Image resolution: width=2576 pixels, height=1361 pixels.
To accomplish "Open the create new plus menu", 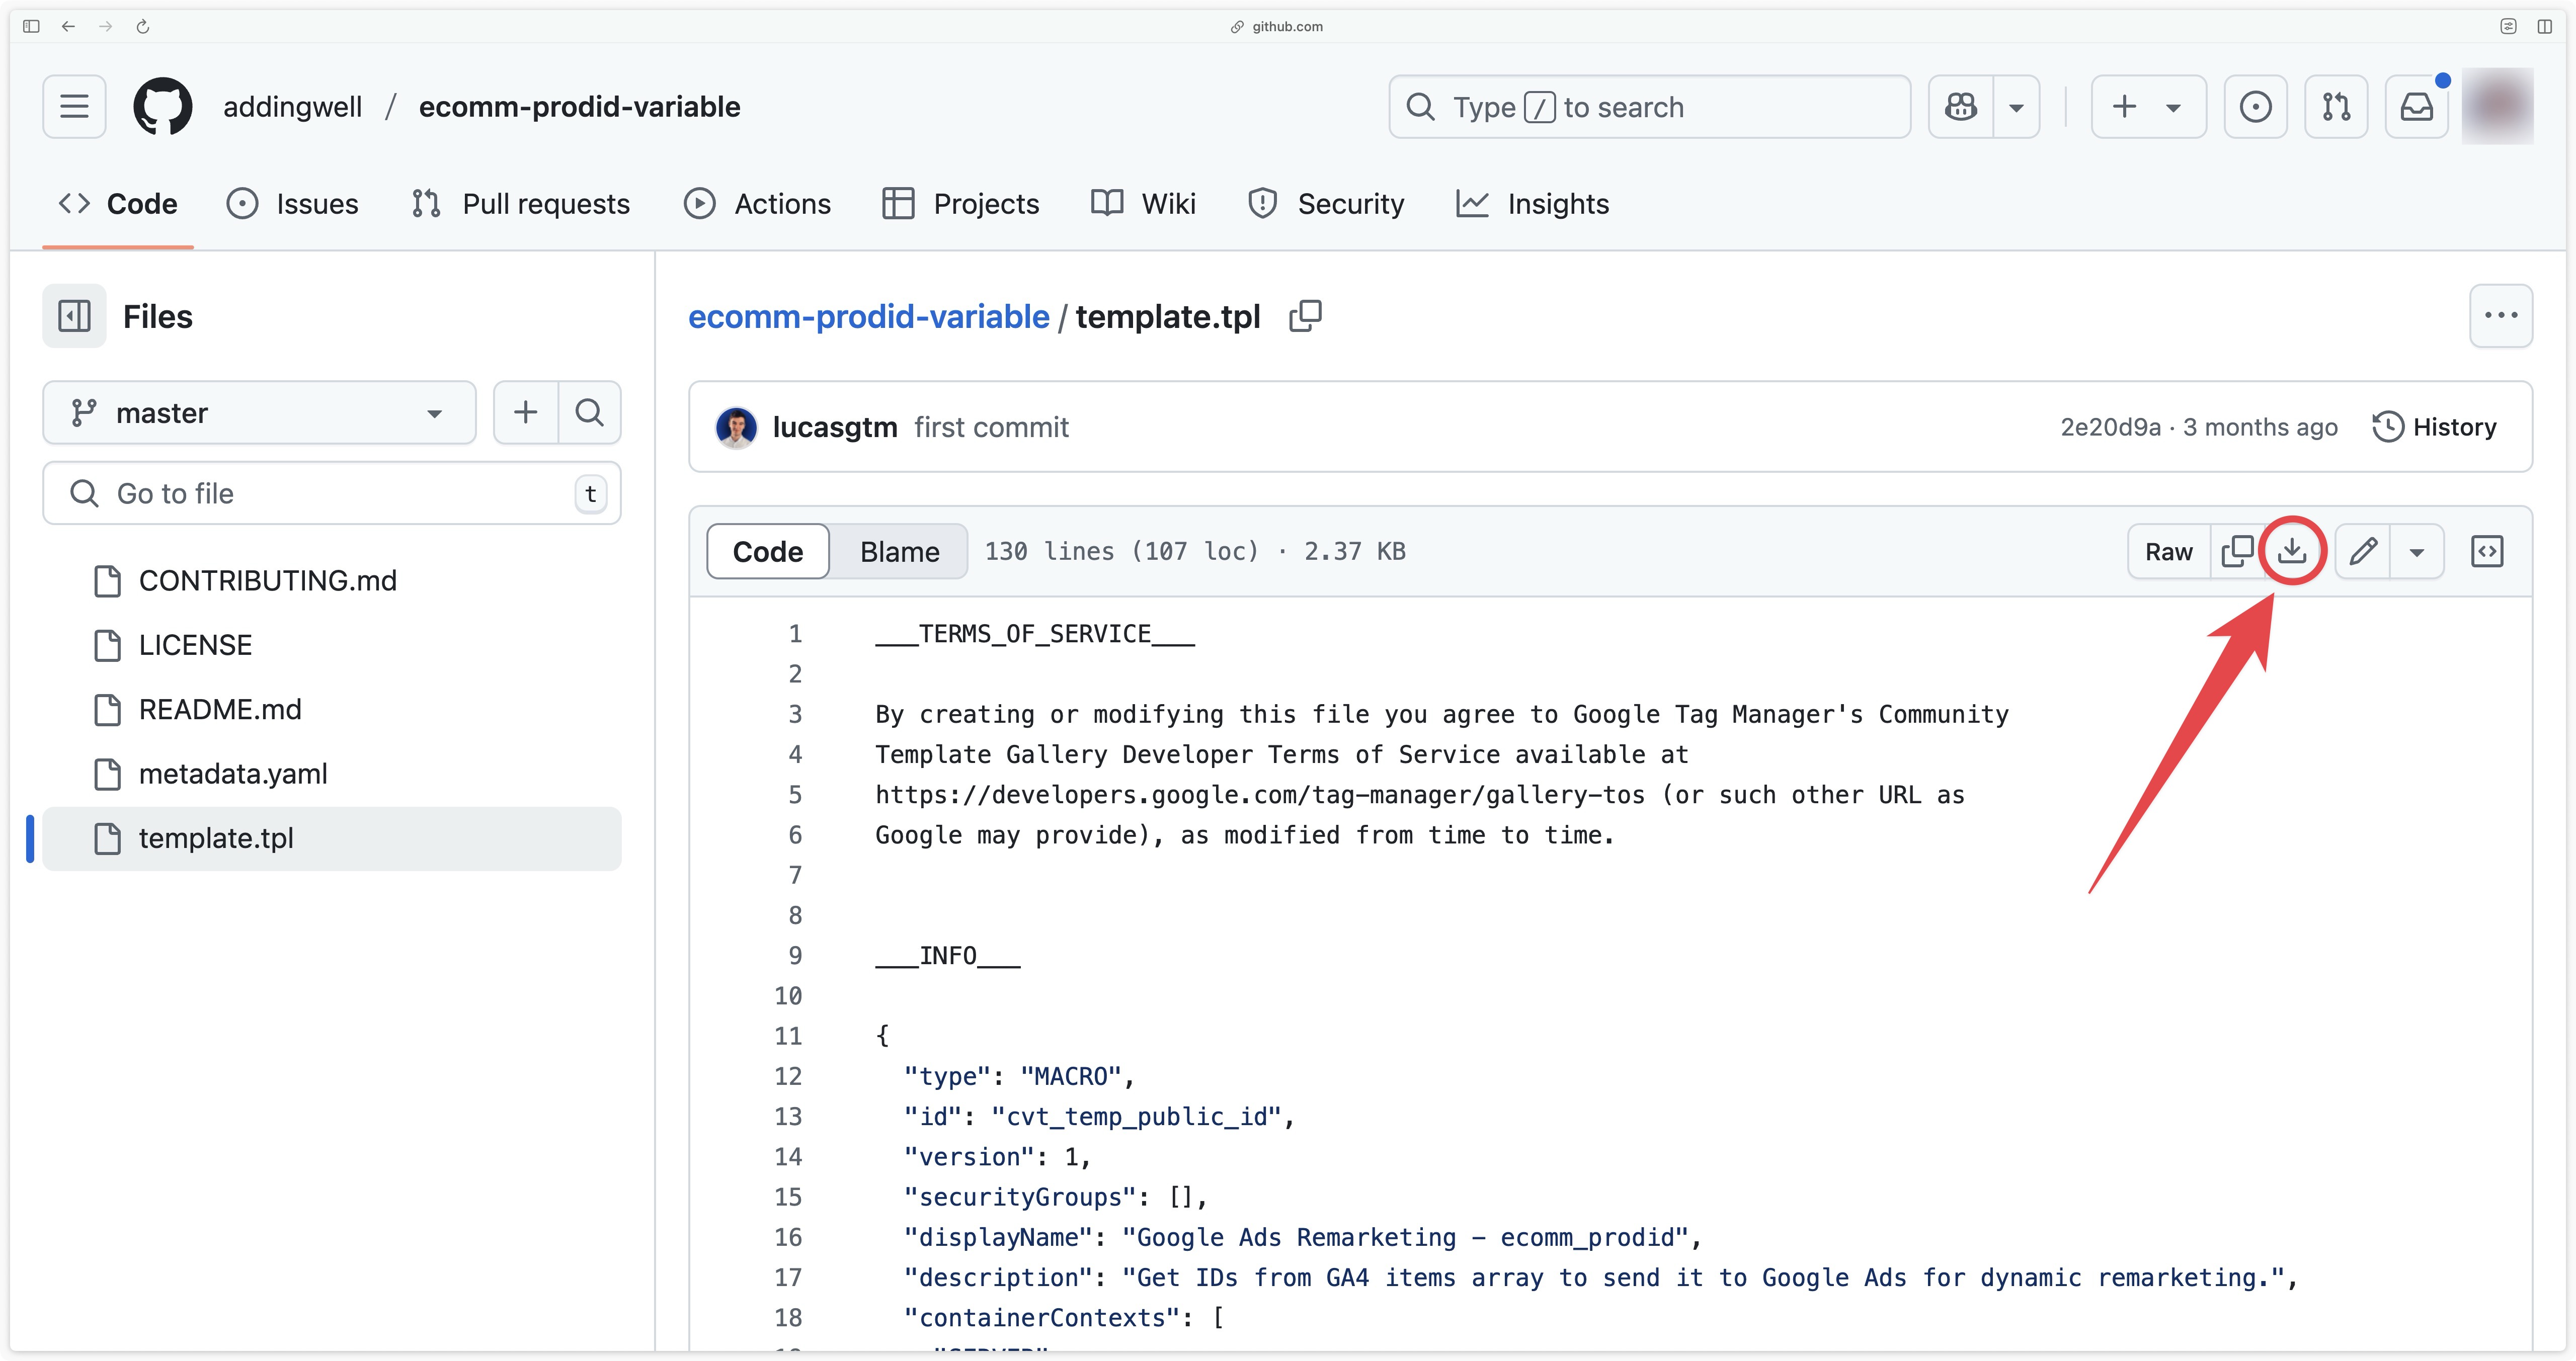I will (2148, 106).
